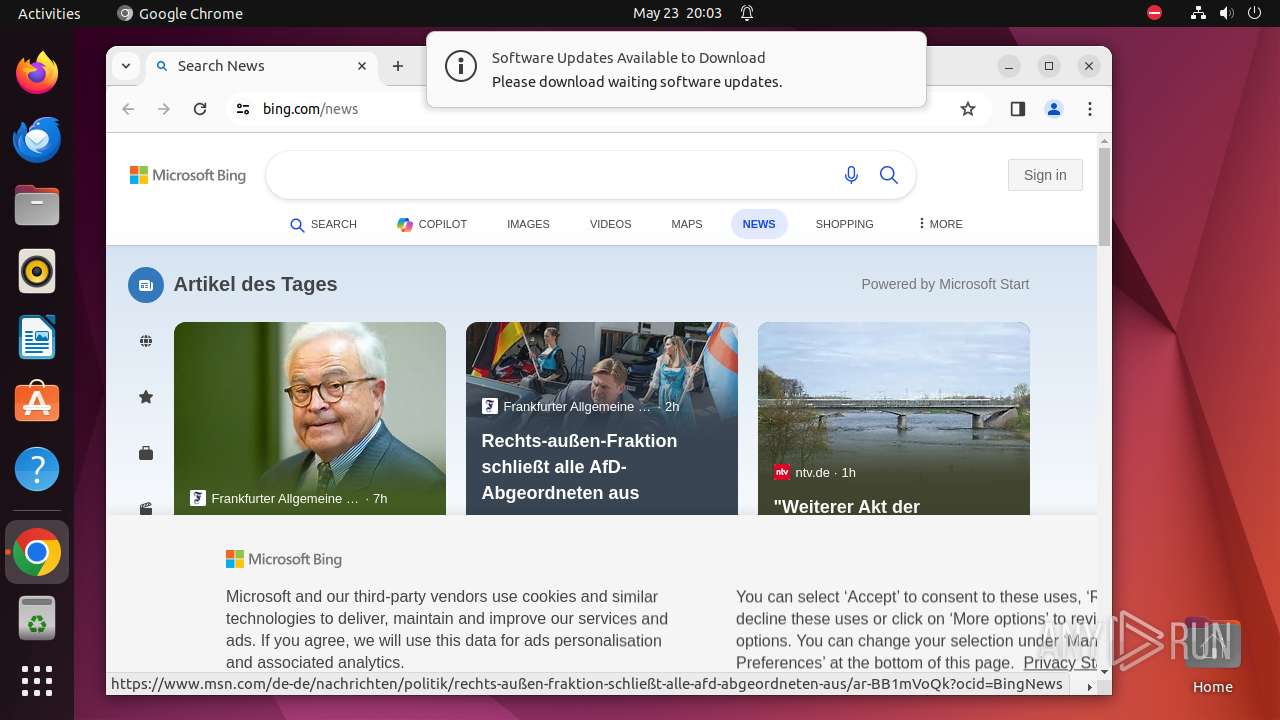Expand the MORE menu on Bing
1280x720 pixels.
click(940, 224)
